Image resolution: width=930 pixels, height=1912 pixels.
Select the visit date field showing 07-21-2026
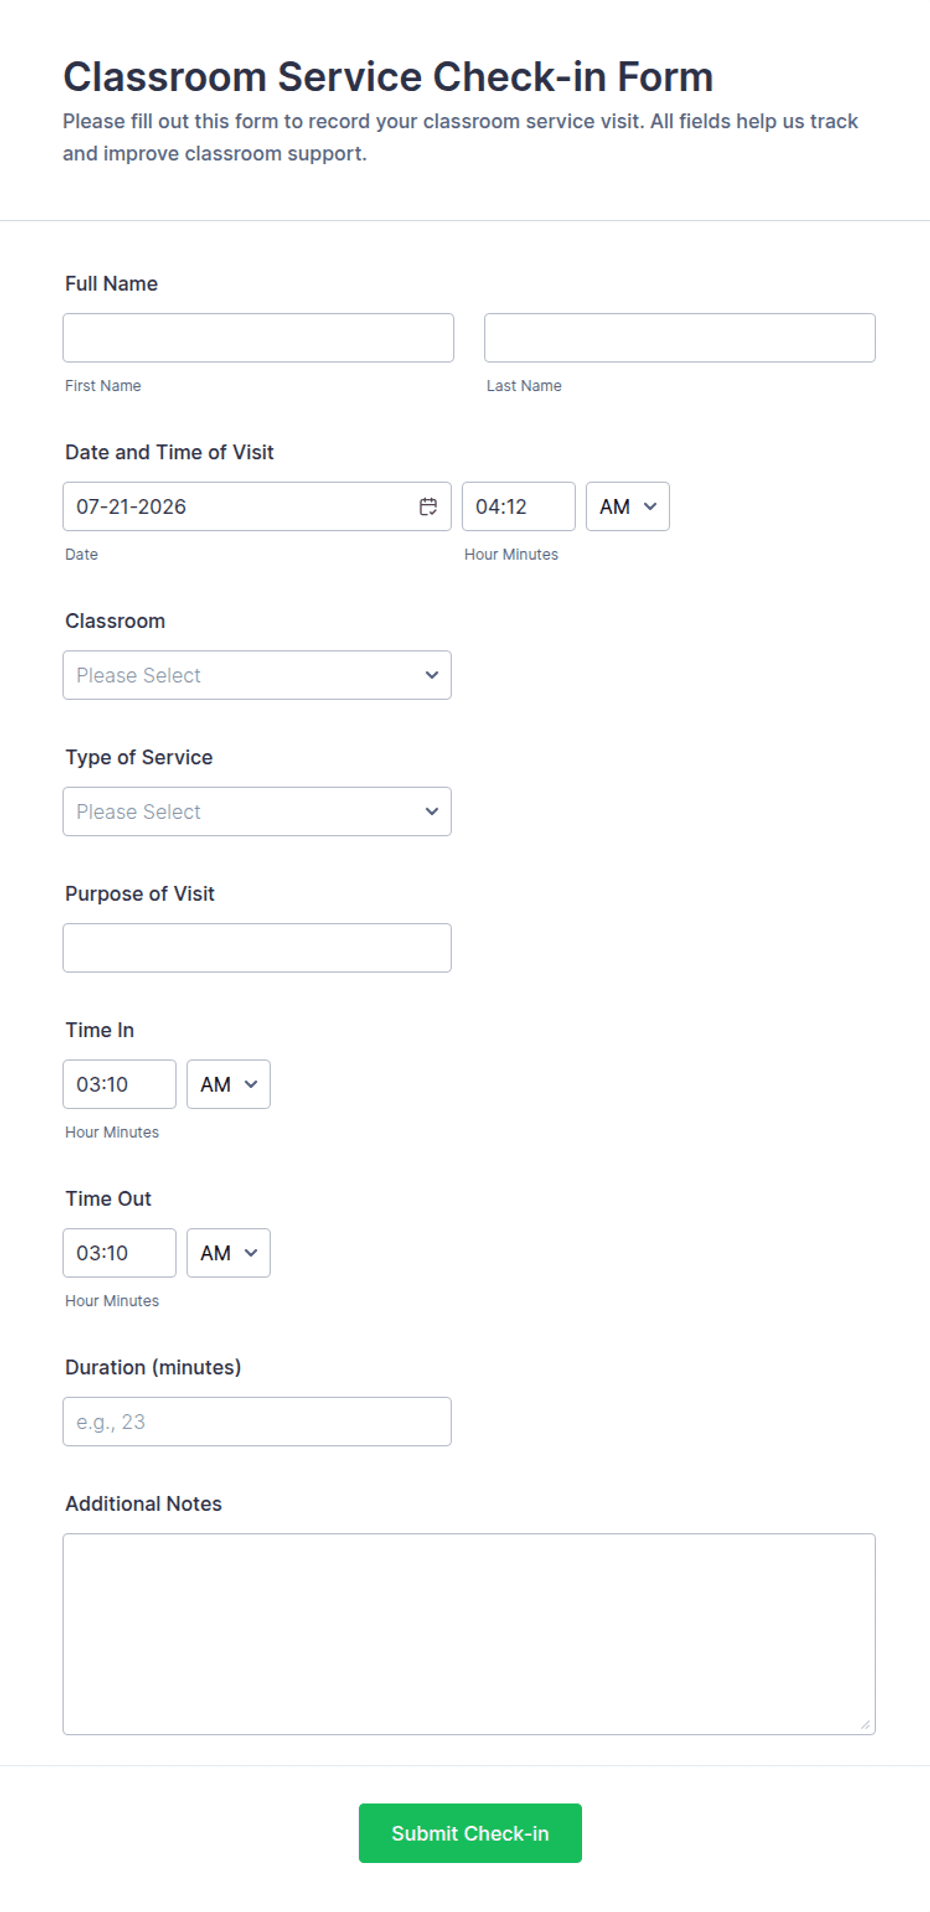click(257, 507)
